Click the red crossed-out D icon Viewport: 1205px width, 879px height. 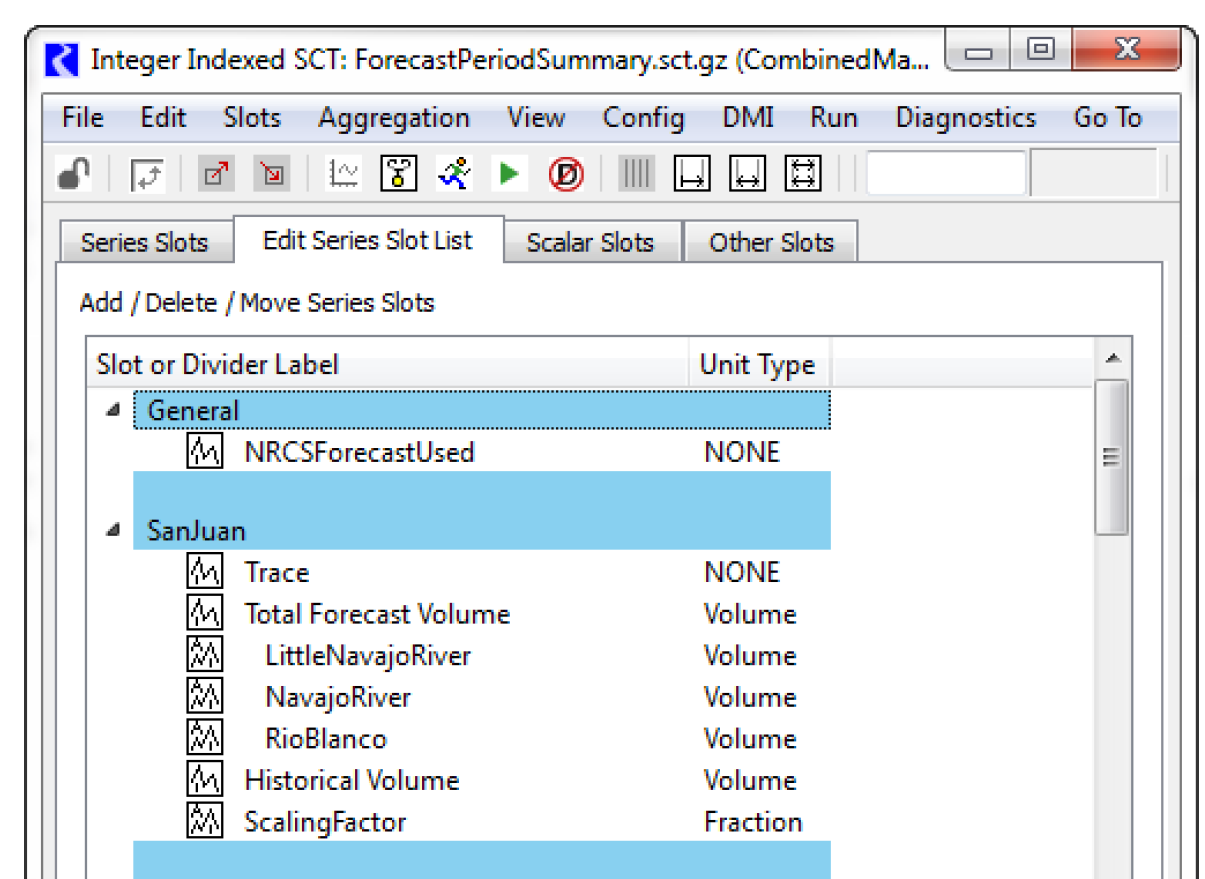(x=565, y=175)
